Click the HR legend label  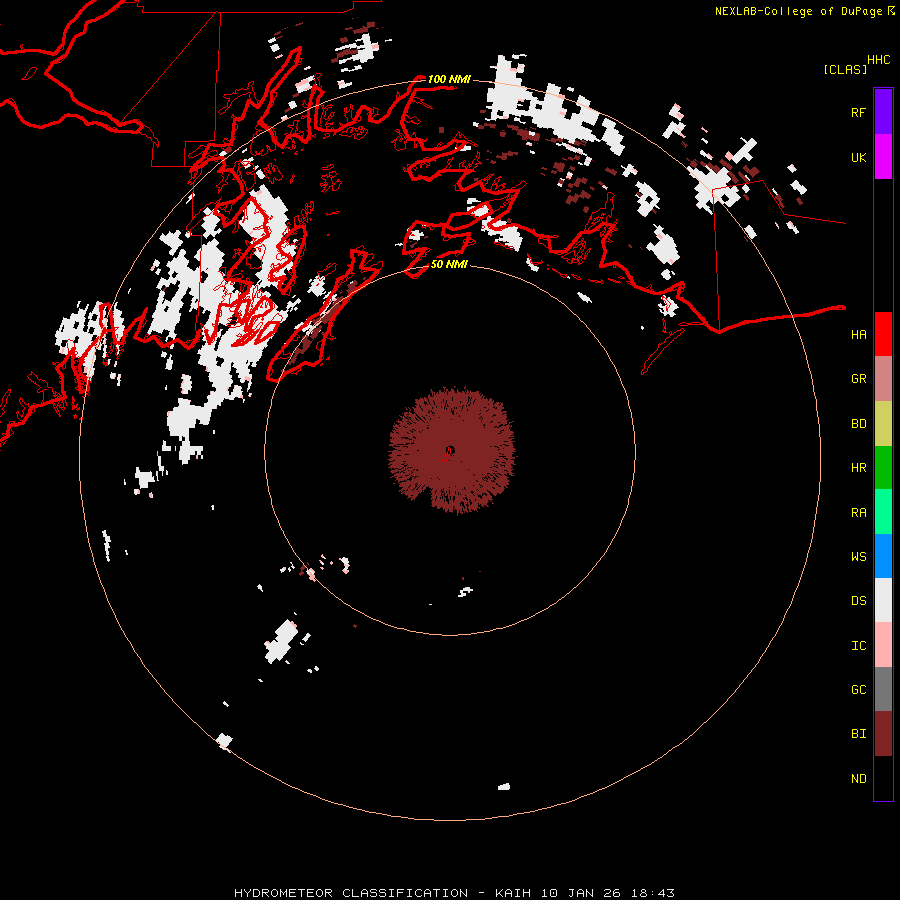coord(858,468)
